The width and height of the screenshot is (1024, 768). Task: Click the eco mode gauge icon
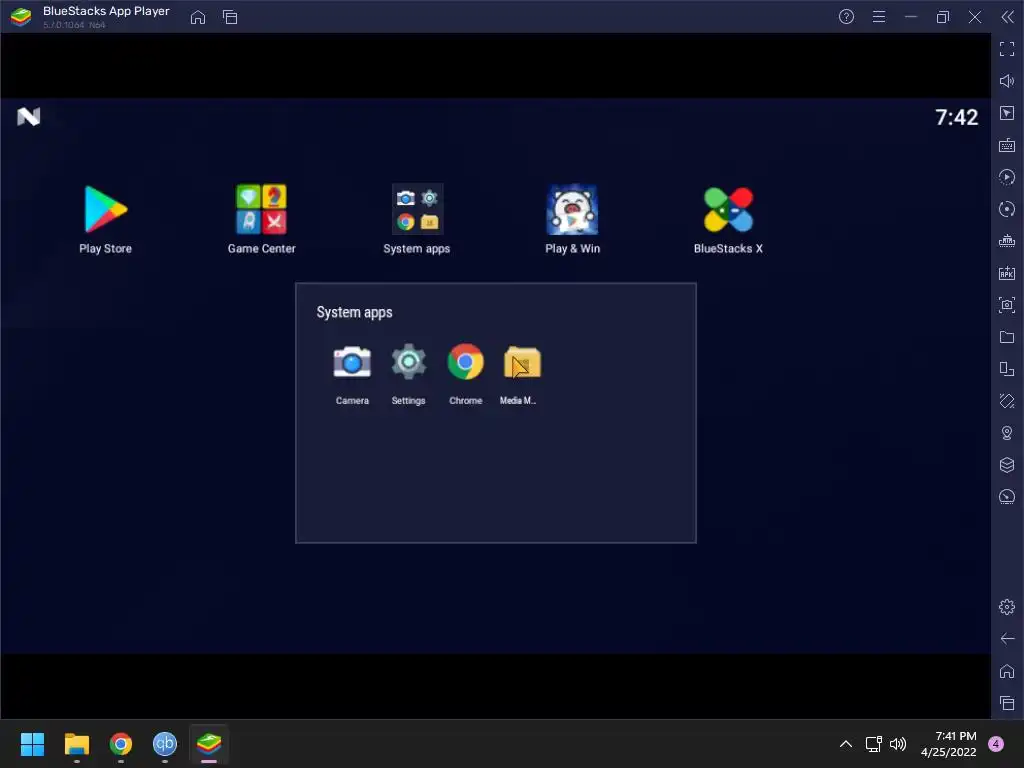coord(1007,497)
